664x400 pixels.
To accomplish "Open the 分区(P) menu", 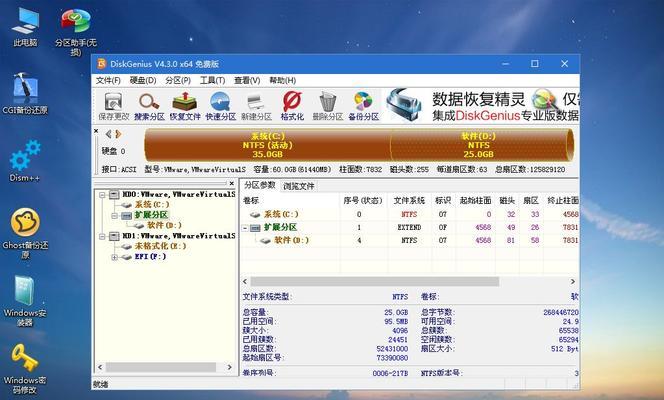I will coord(178,80).
